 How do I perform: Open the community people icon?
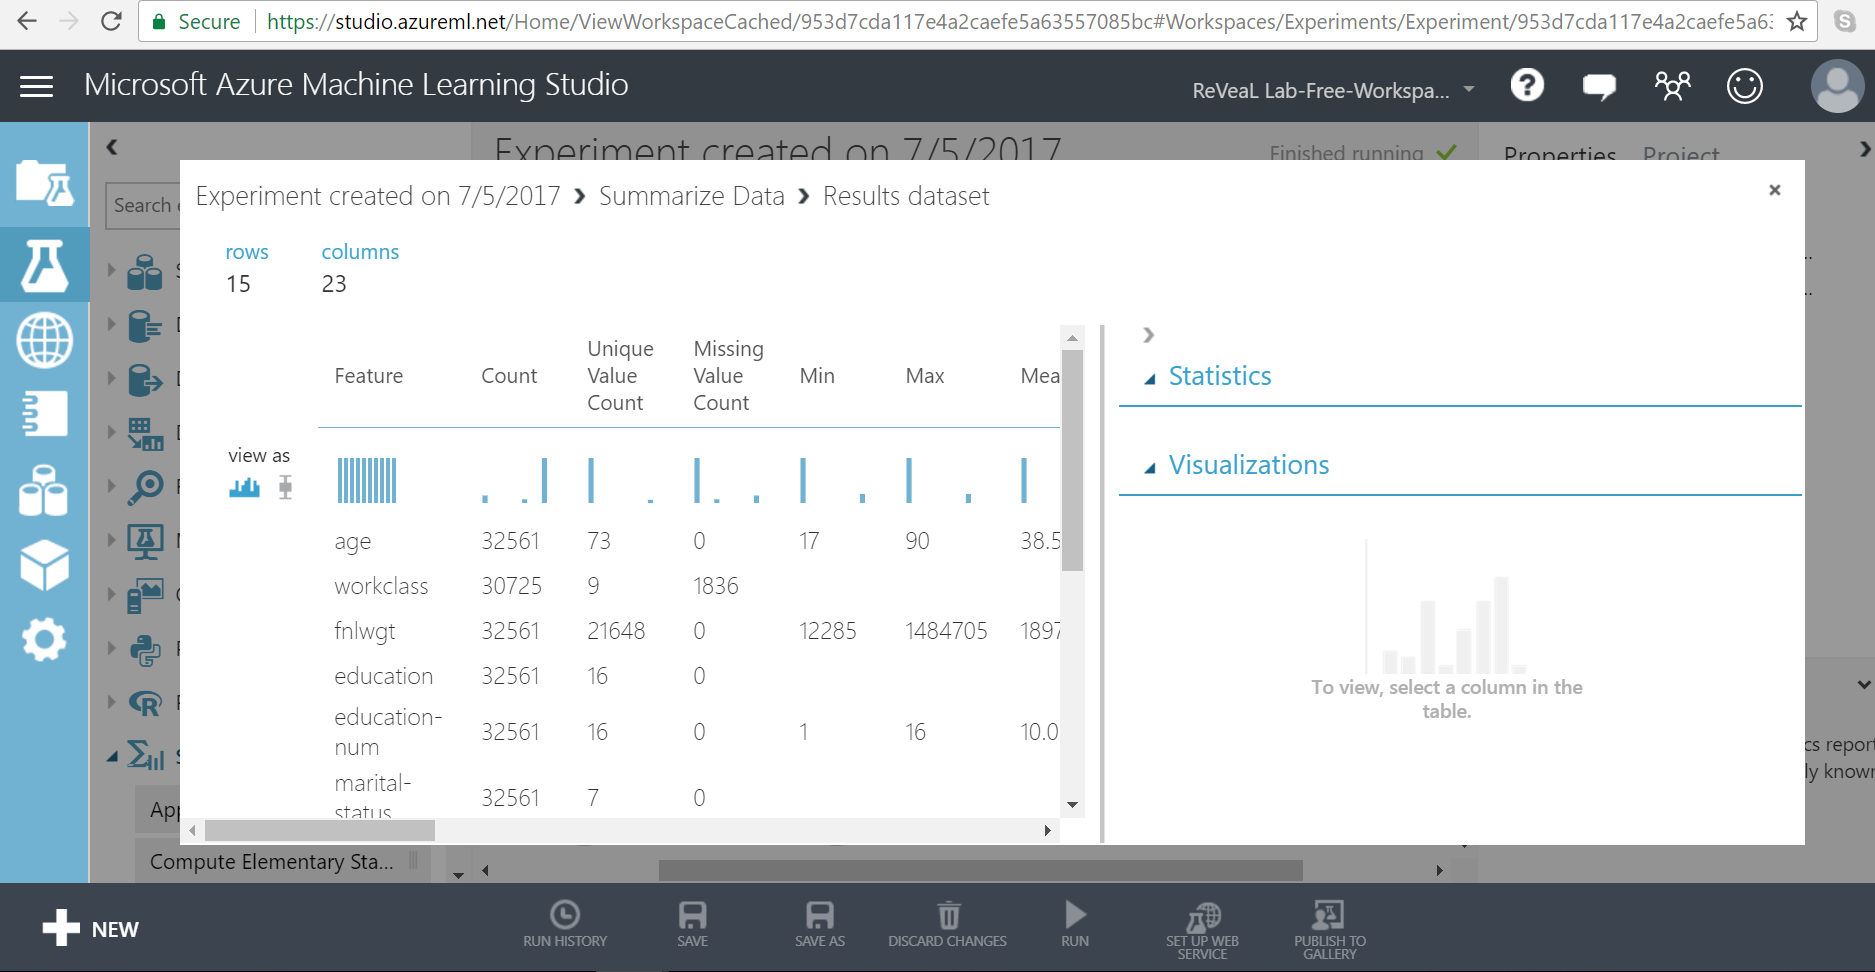1672,86
